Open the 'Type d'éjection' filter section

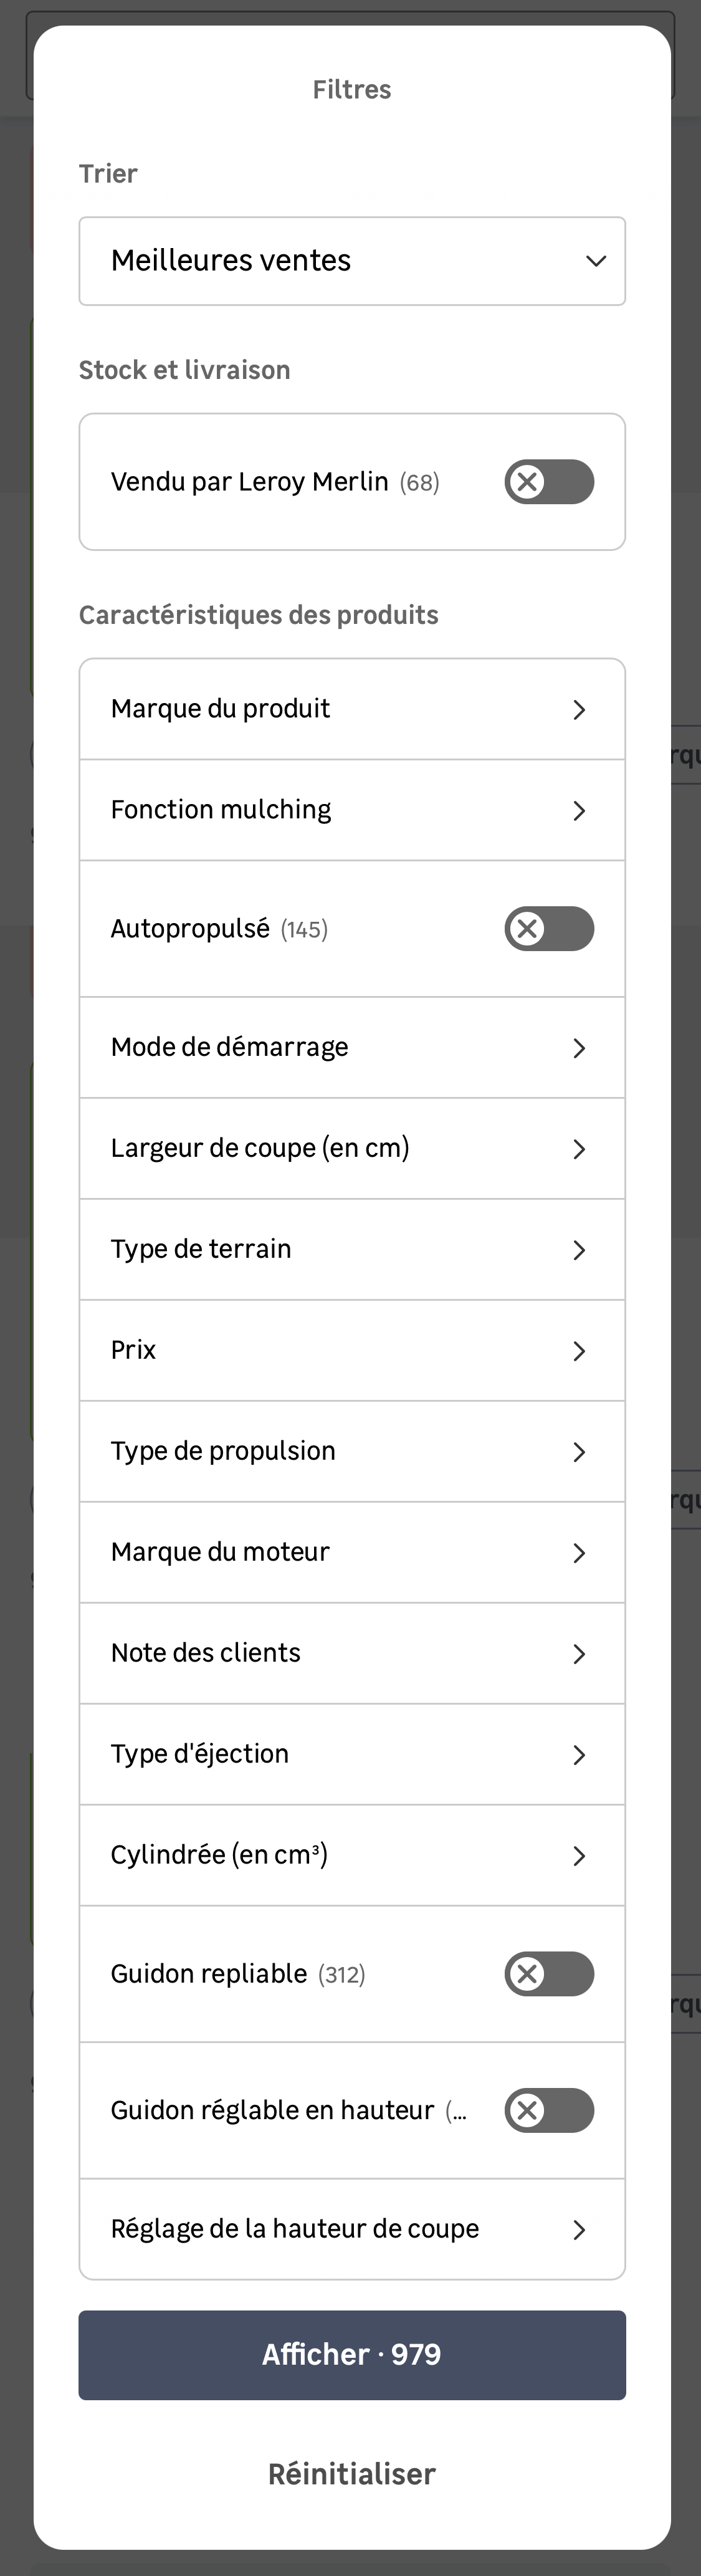tap(352, 1753)
